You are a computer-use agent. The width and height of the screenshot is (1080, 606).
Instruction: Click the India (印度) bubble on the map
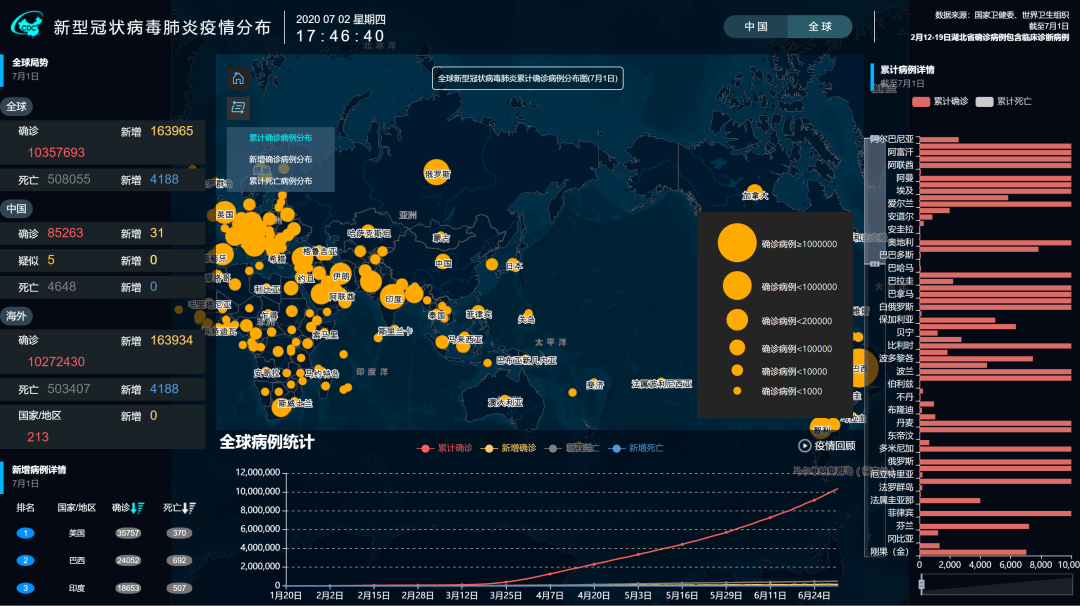393,297
